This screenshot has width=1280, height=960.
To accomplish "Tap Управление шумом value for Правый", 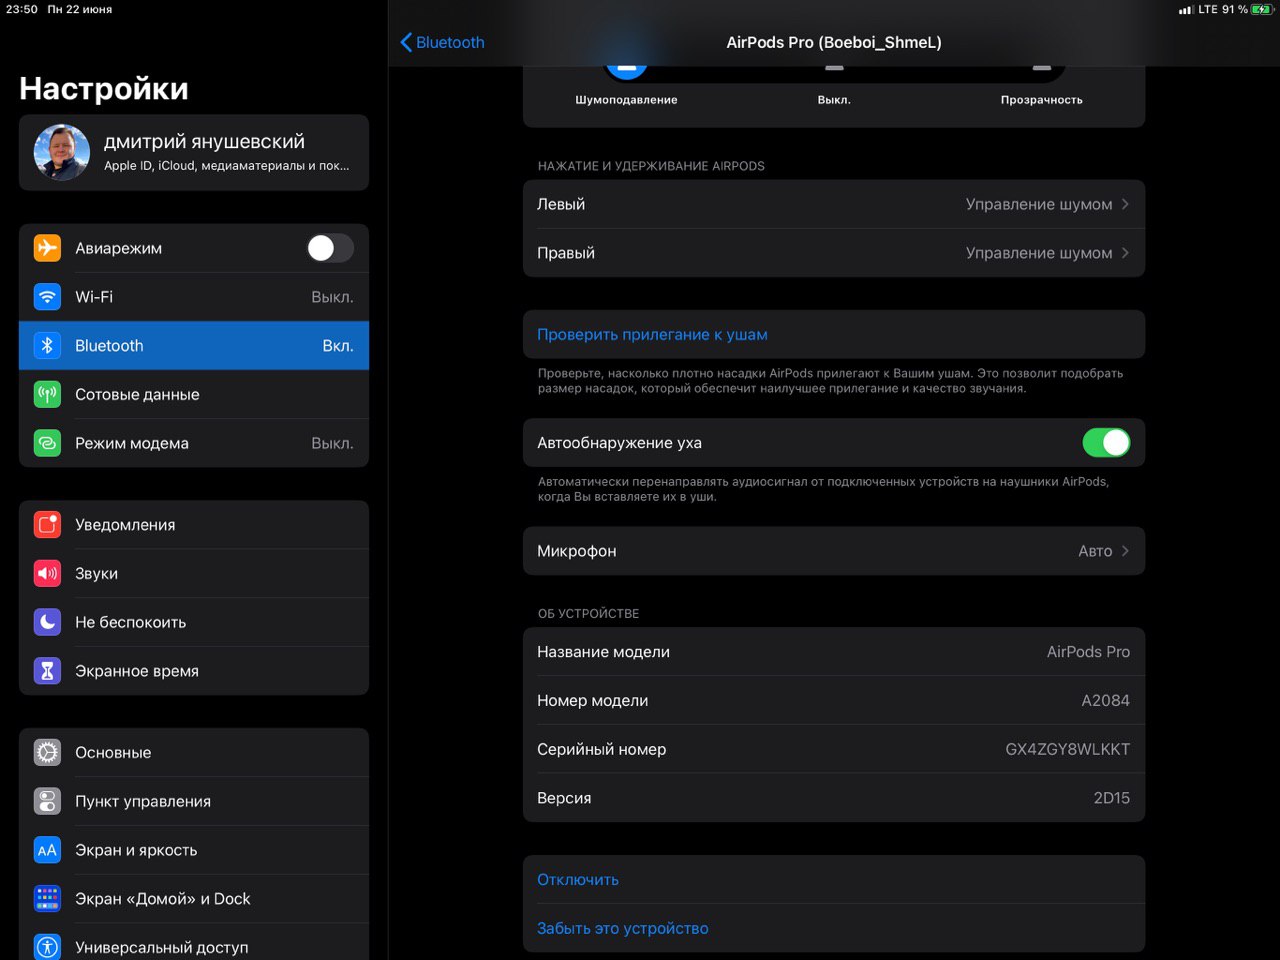I will click(x=1039, y=253).
